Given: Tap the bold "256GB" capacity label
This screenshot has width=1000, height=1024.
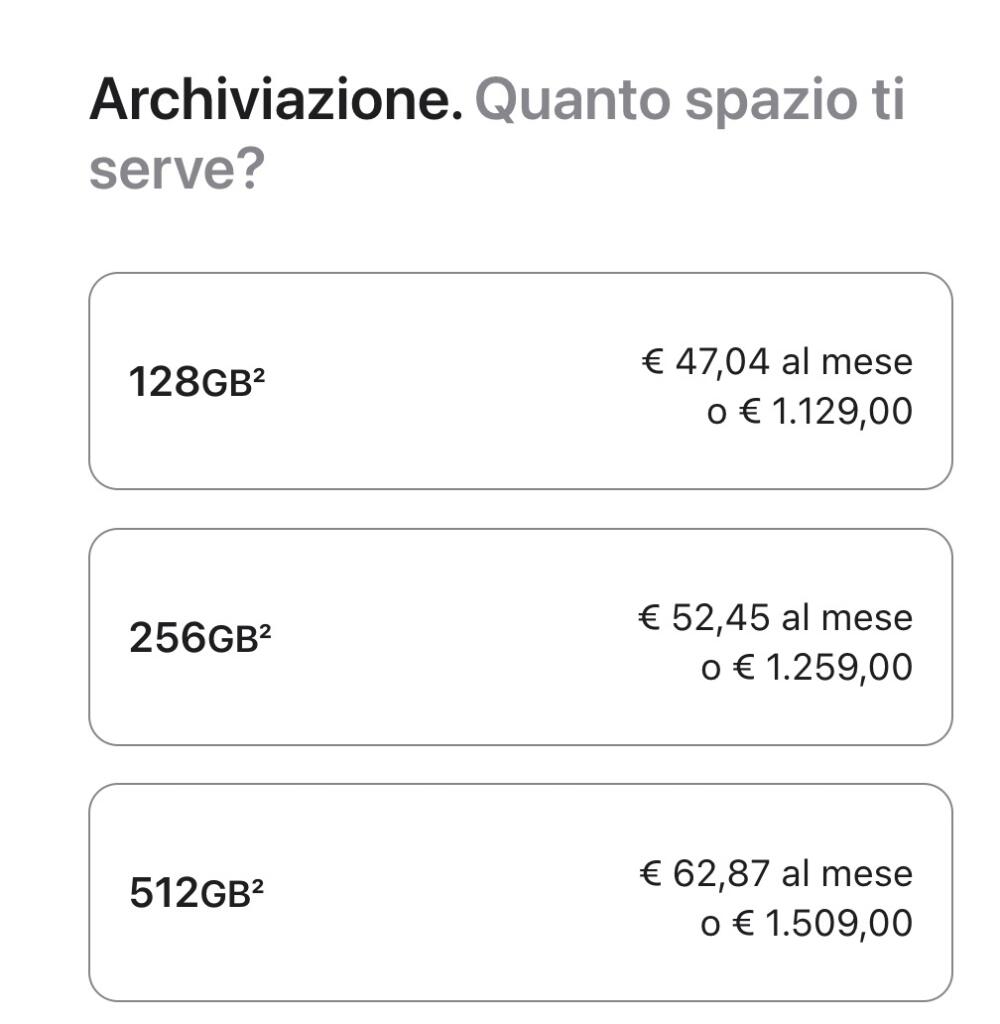Looking at the screenshot, I should pyautogui.click(x=194, y=638).
